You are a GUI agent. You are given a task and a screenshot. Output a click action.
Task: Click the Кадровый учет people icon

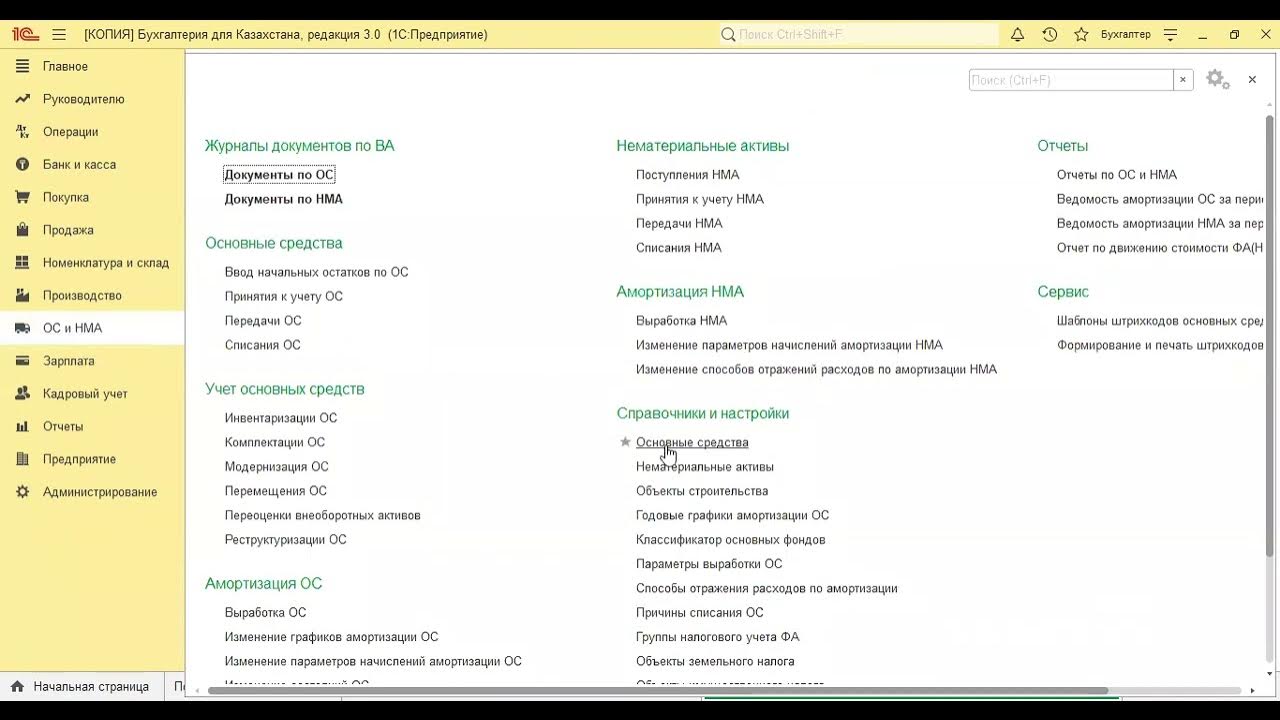(22, 394)
